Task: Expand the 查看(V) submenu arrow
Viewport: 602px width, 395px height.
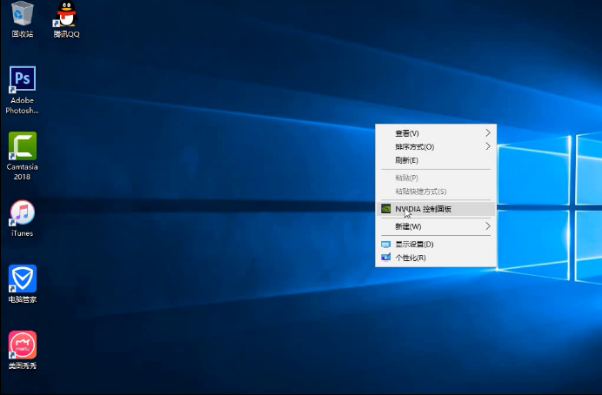Action: pos(488,133)
